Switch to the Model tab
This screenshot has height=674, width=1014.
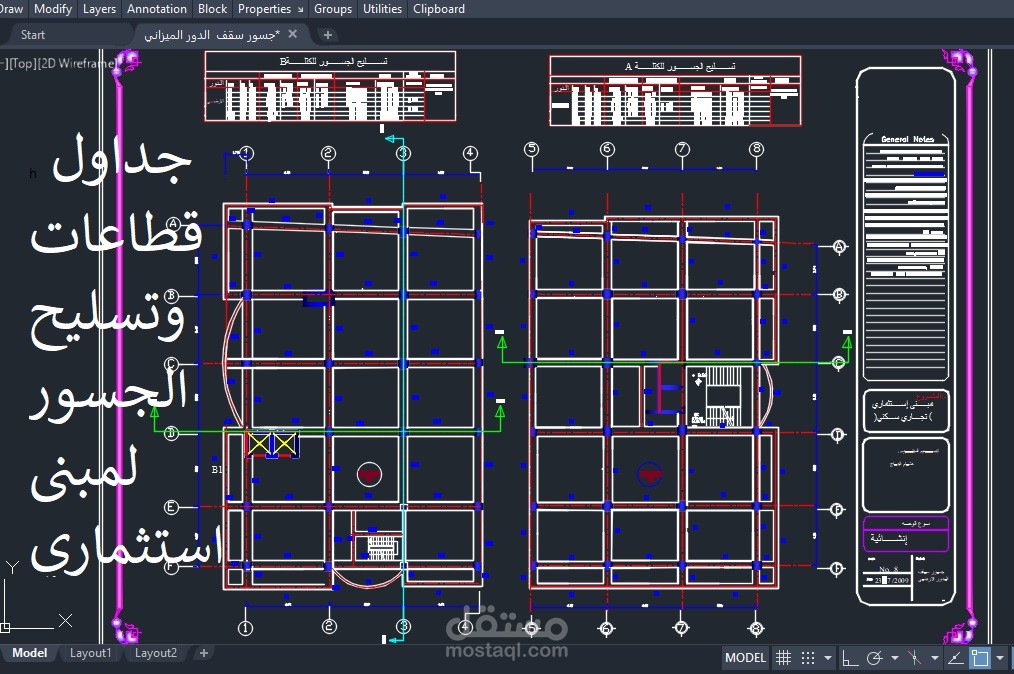click(x=30, y=653)
